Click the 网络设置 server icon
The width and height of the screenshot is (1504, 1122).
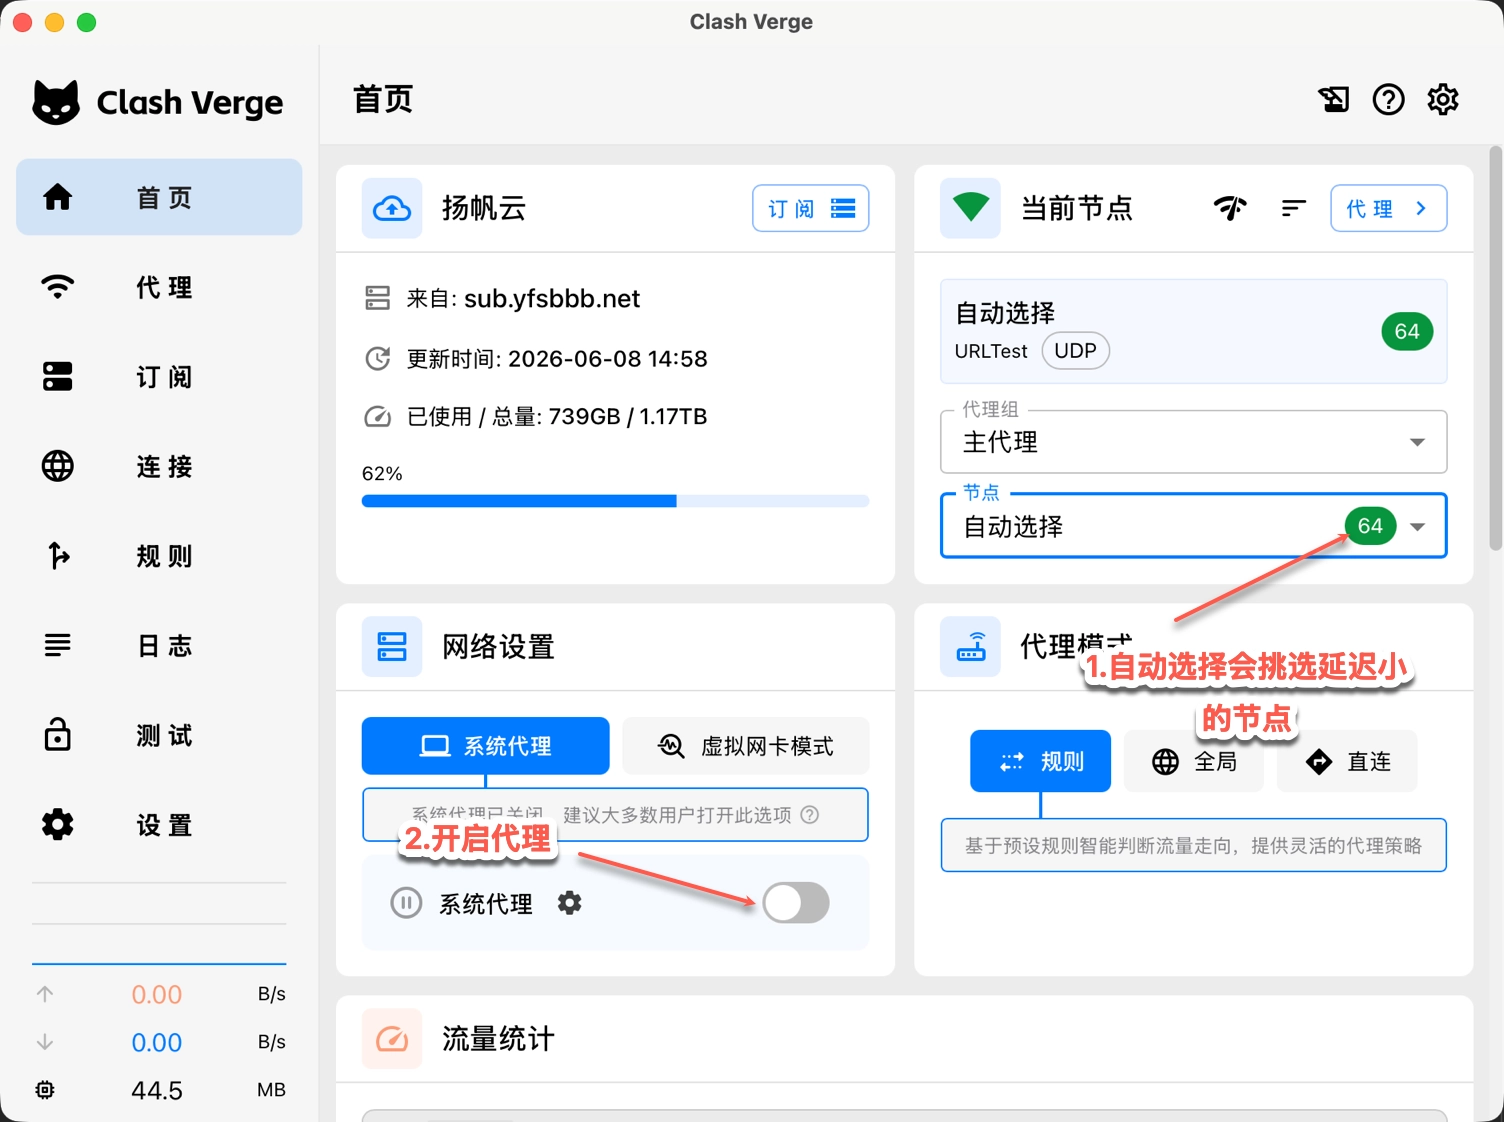[x=392, y=646]
